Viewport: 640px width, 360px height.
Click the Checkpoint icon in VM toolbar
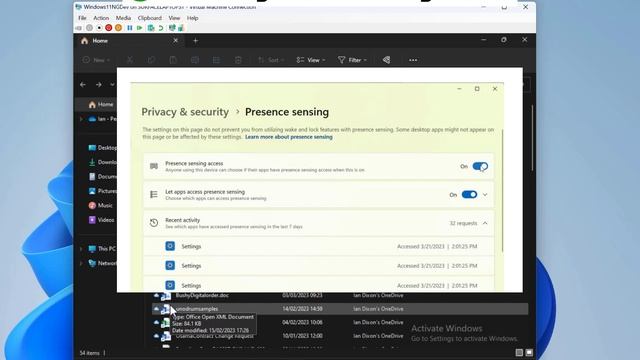coord(151,28)
